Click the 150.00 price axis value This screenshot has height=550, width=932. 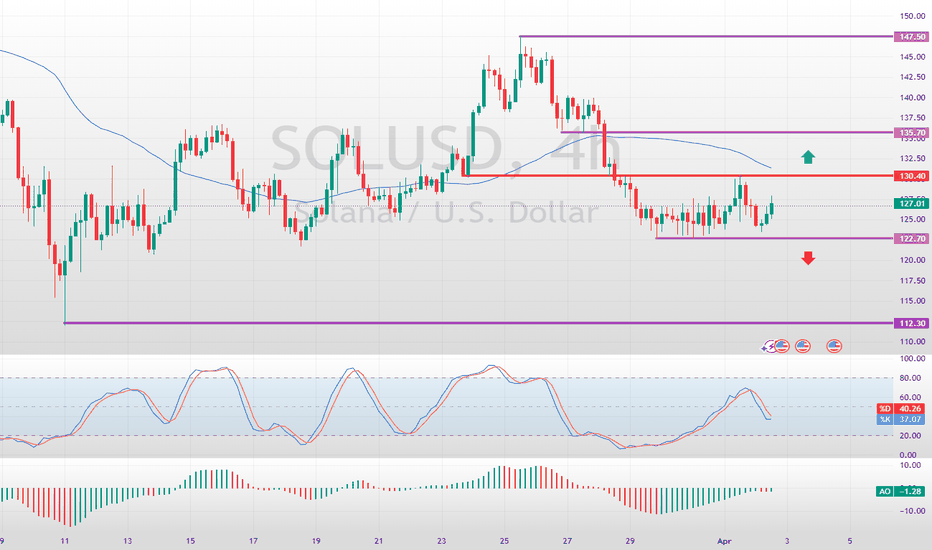click(912, 16)
